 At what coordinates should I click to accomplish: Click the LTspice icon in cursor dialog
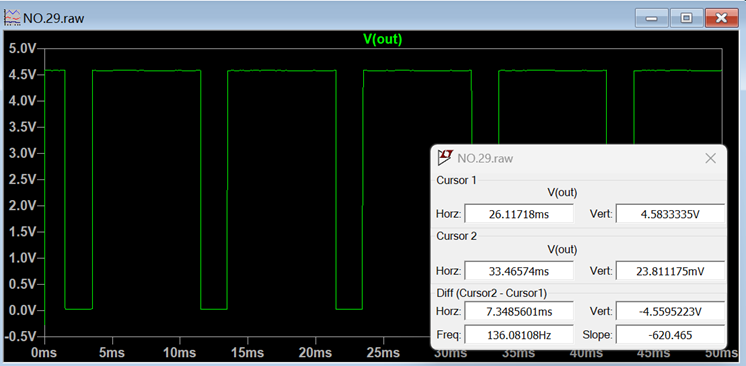[x=445, y=158]
